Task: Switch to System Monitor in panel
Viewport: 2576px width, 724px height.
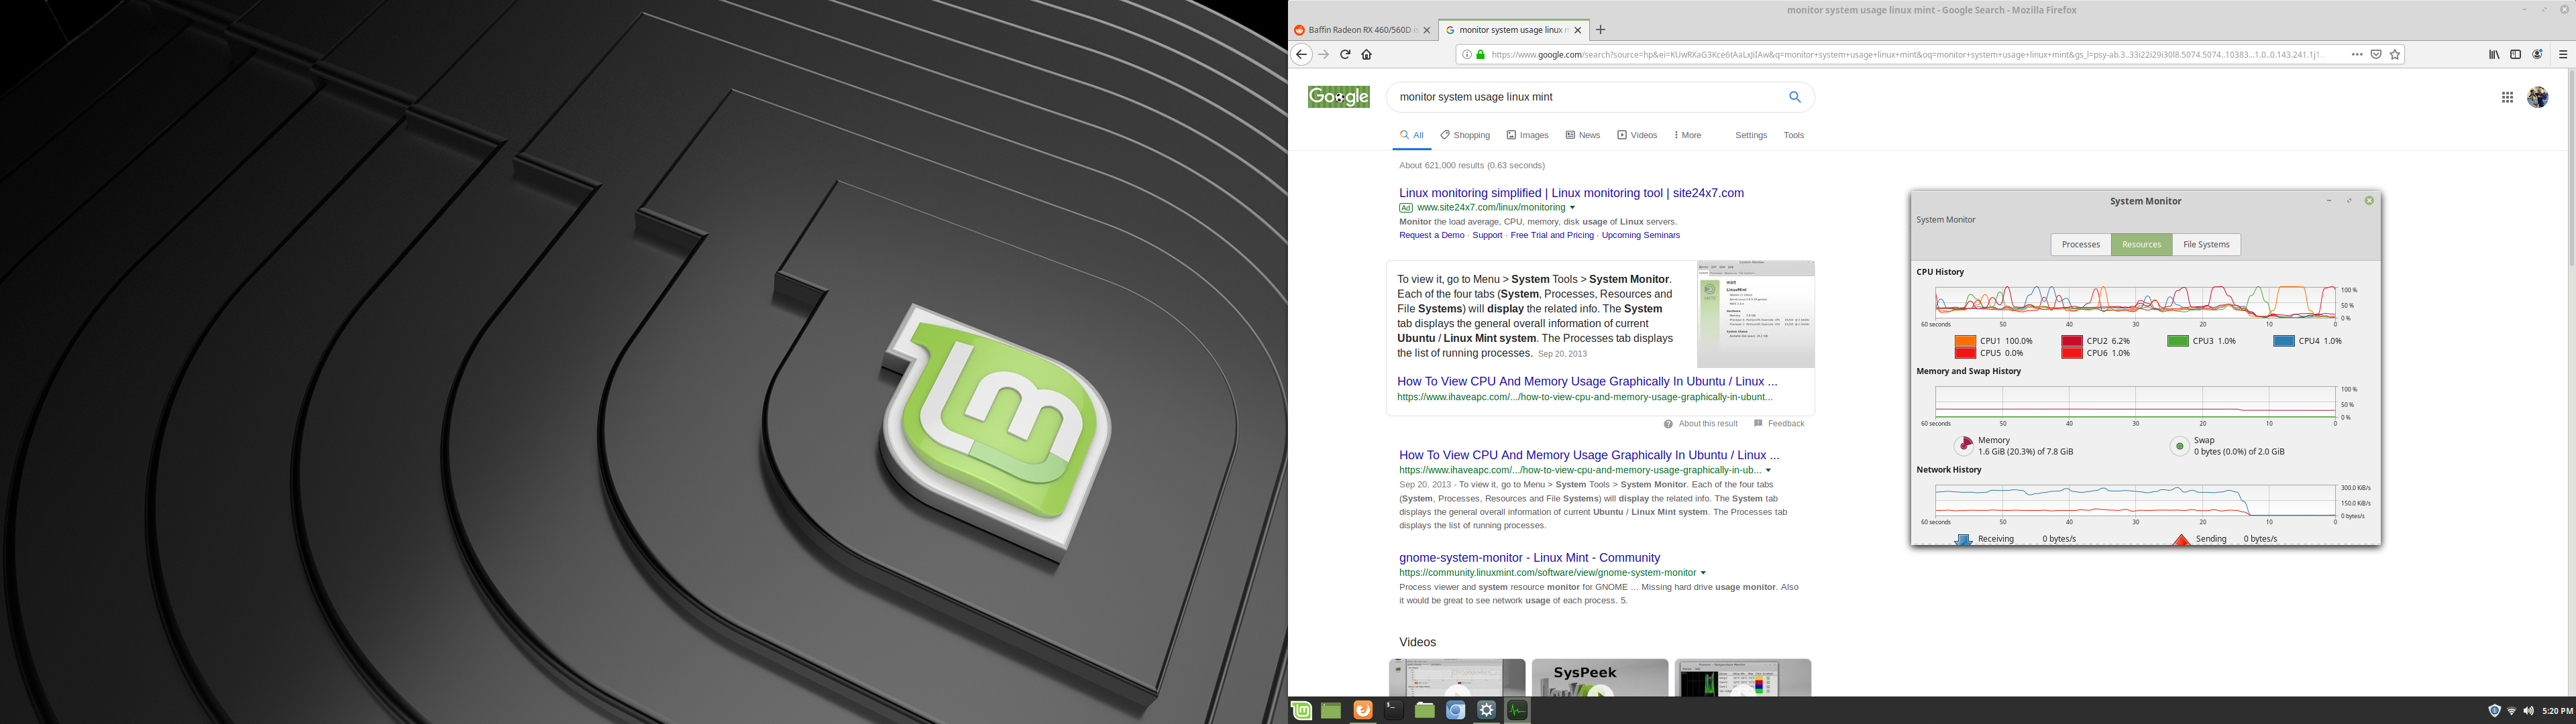Action: pos(1517,710)
